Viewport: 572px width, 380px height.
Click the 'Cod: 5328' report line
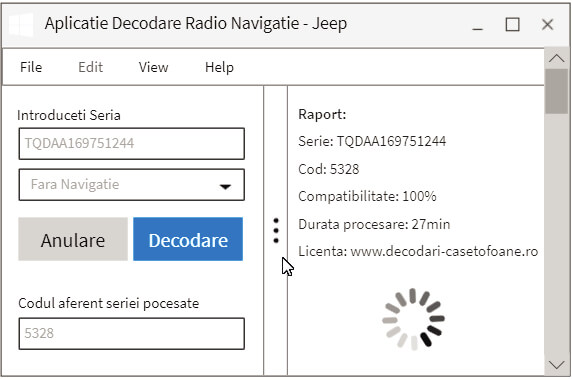click(x=329, y=169)
